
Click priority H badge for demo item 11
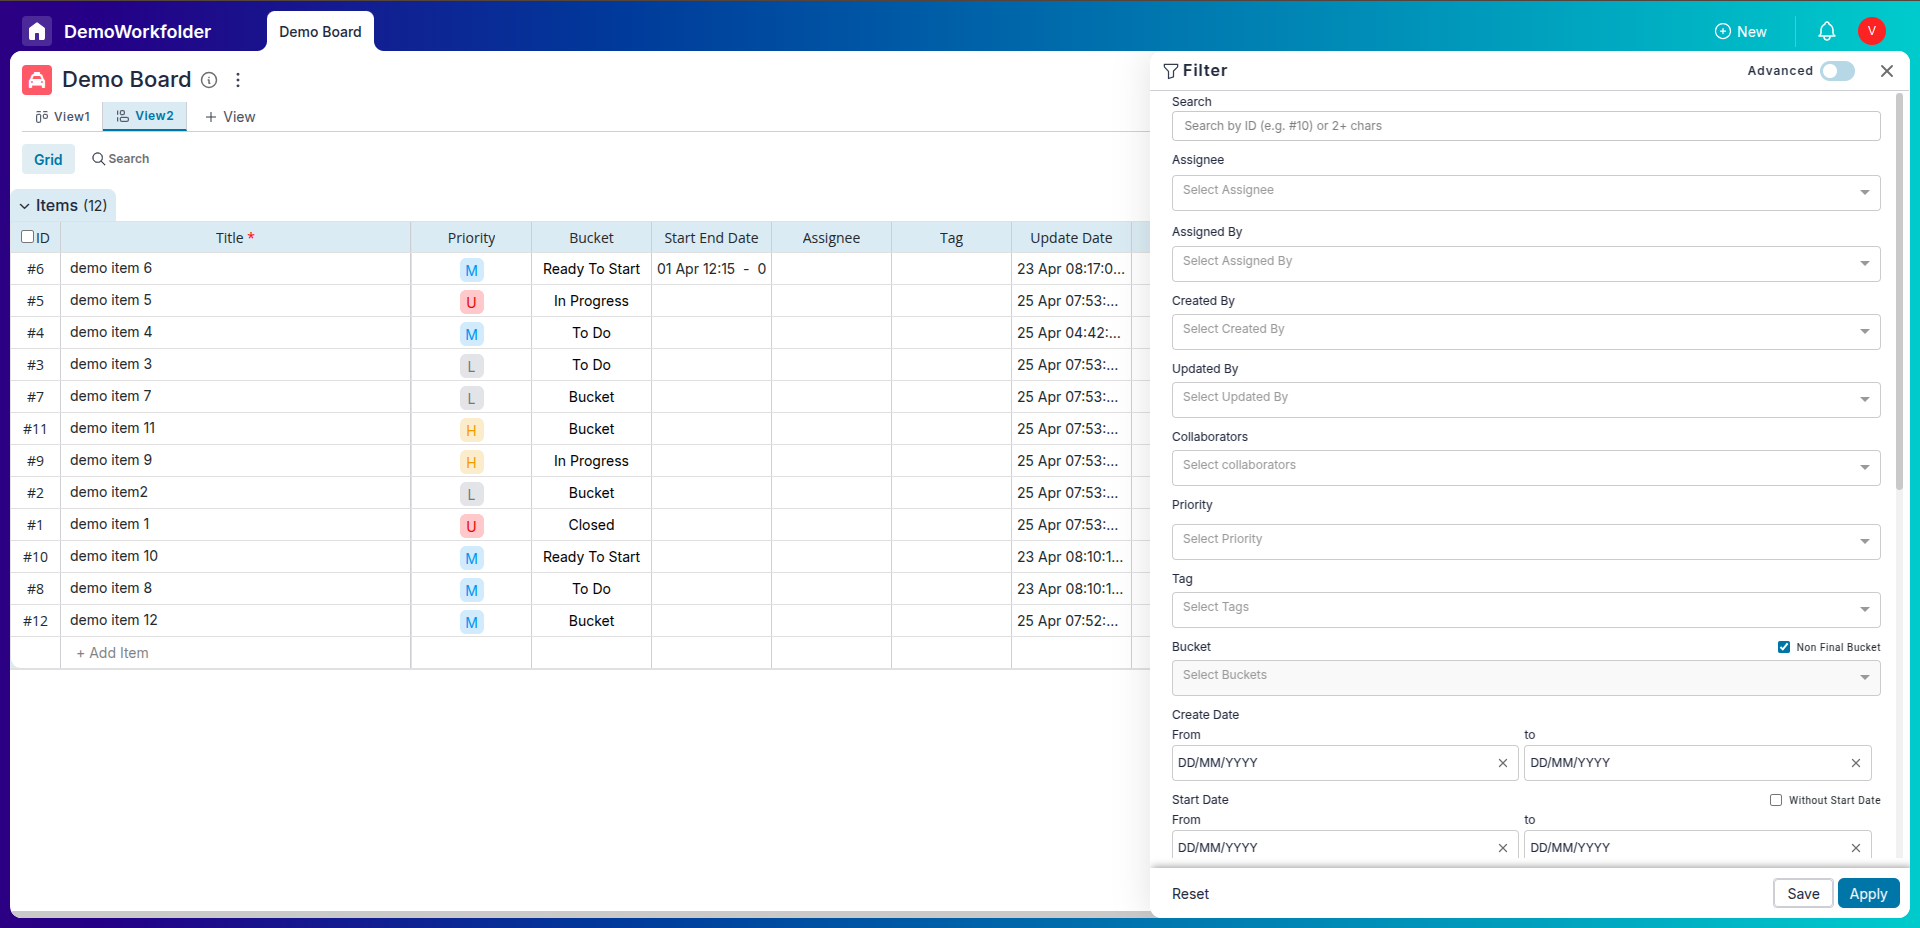(471, 430)
